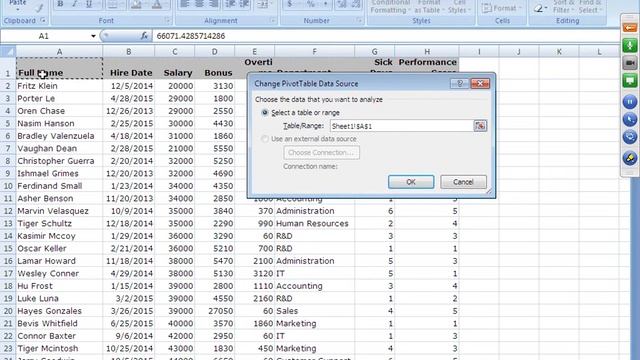Open the Clipboard dialog launcher
The height and width of the screenshot is (360, 640).
click(x=43, y=20)
